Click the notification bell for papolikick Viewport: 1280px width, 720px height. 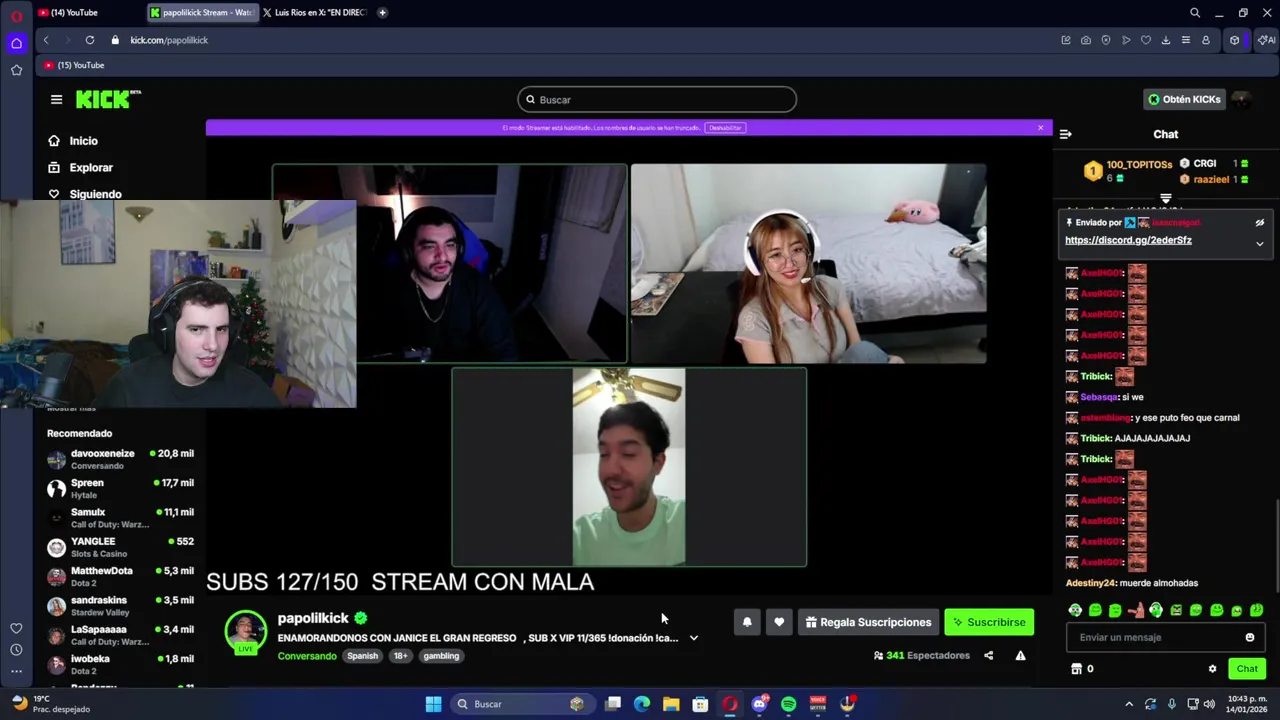(x=747, y=622)
